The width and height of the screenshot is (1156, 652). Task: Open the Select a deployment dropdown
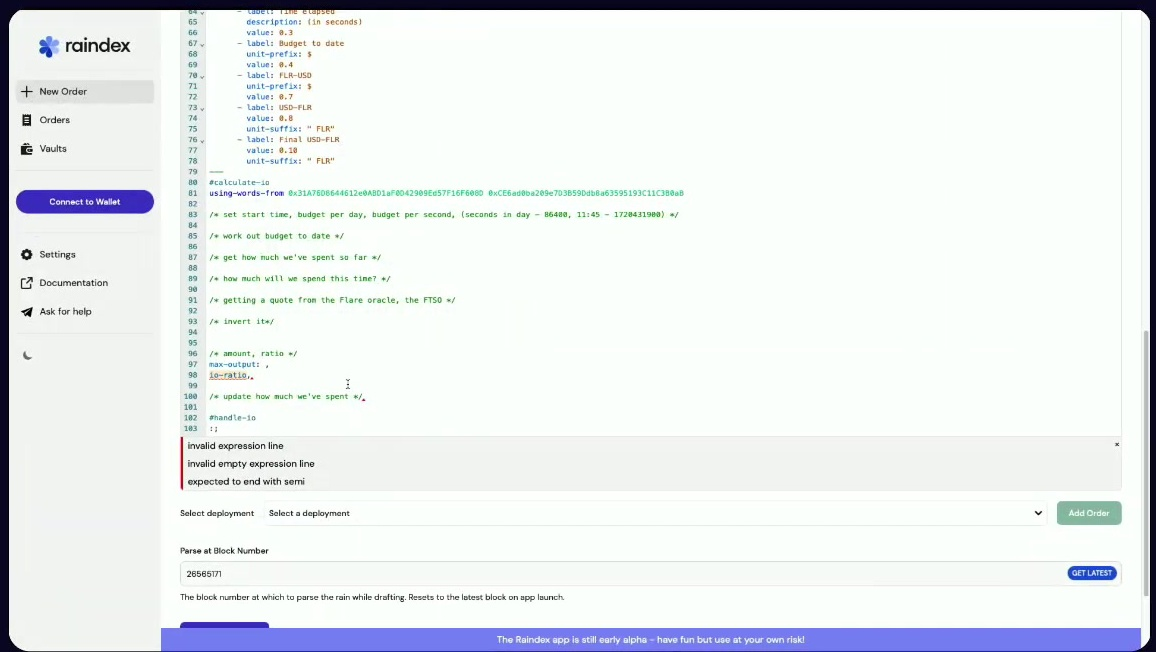pyautogui.click(x=655, y=513)
